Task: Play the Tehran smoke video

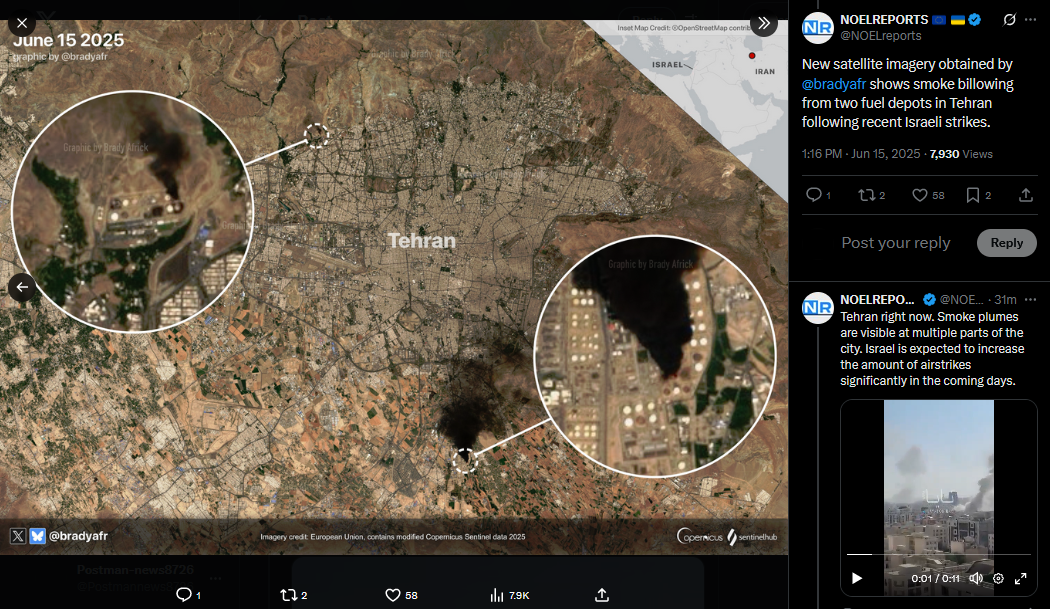Action: coord(856,578)
